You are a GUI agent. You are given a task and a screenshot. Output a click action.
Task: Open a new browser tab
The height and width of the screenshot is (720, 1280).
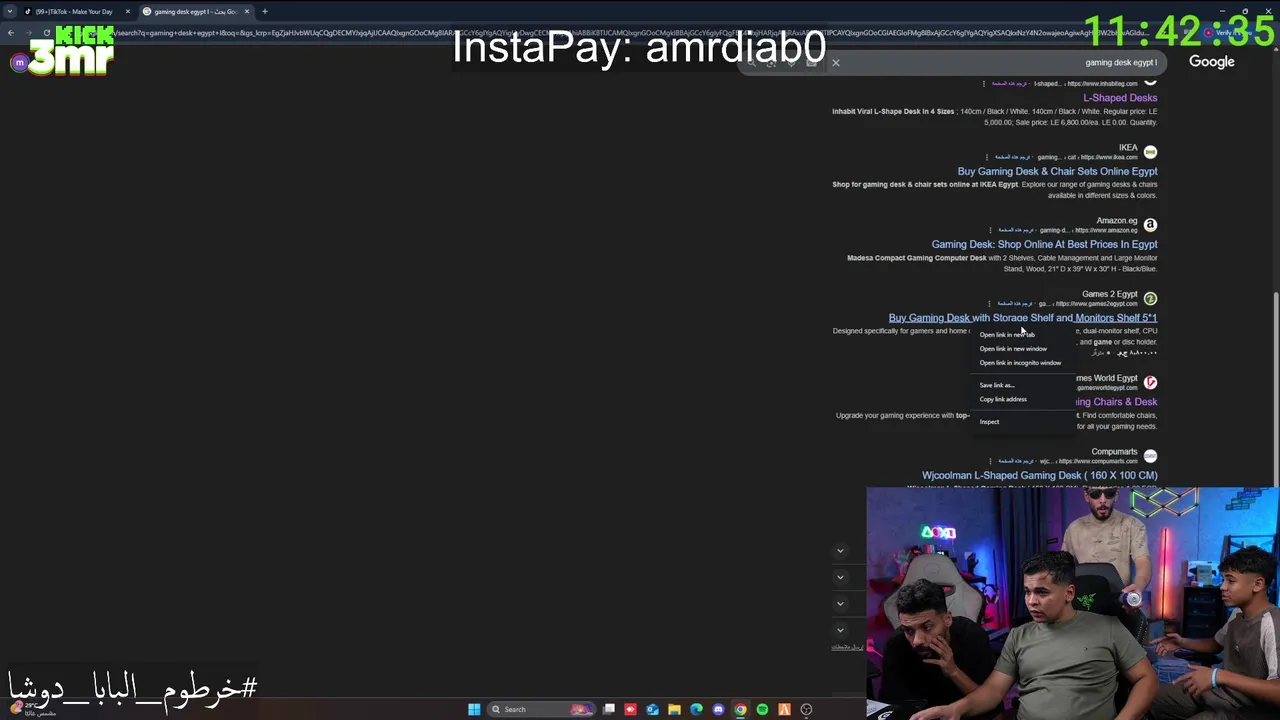[x=265, y=12]
